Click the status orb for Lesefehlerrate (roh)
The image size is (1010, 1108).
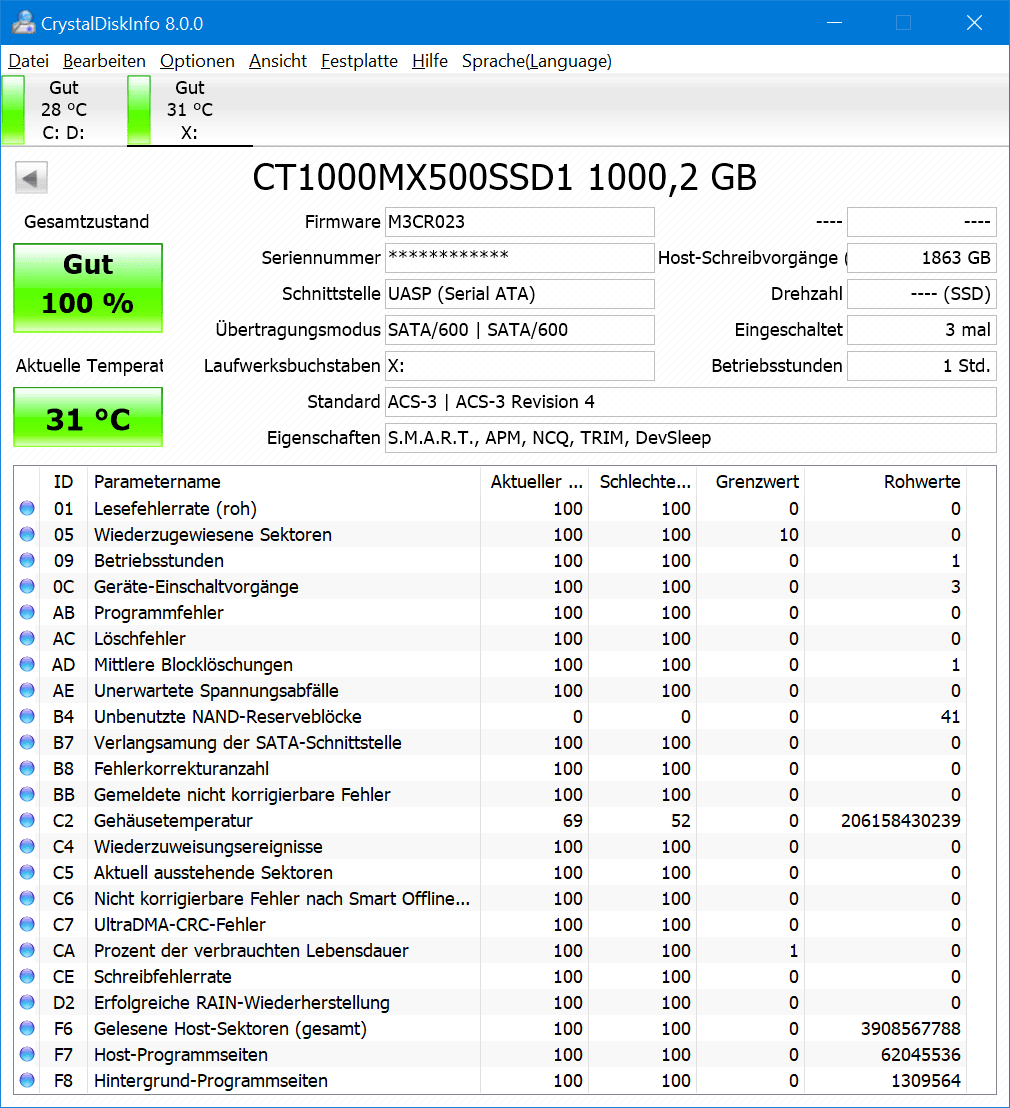pos(27,508)
